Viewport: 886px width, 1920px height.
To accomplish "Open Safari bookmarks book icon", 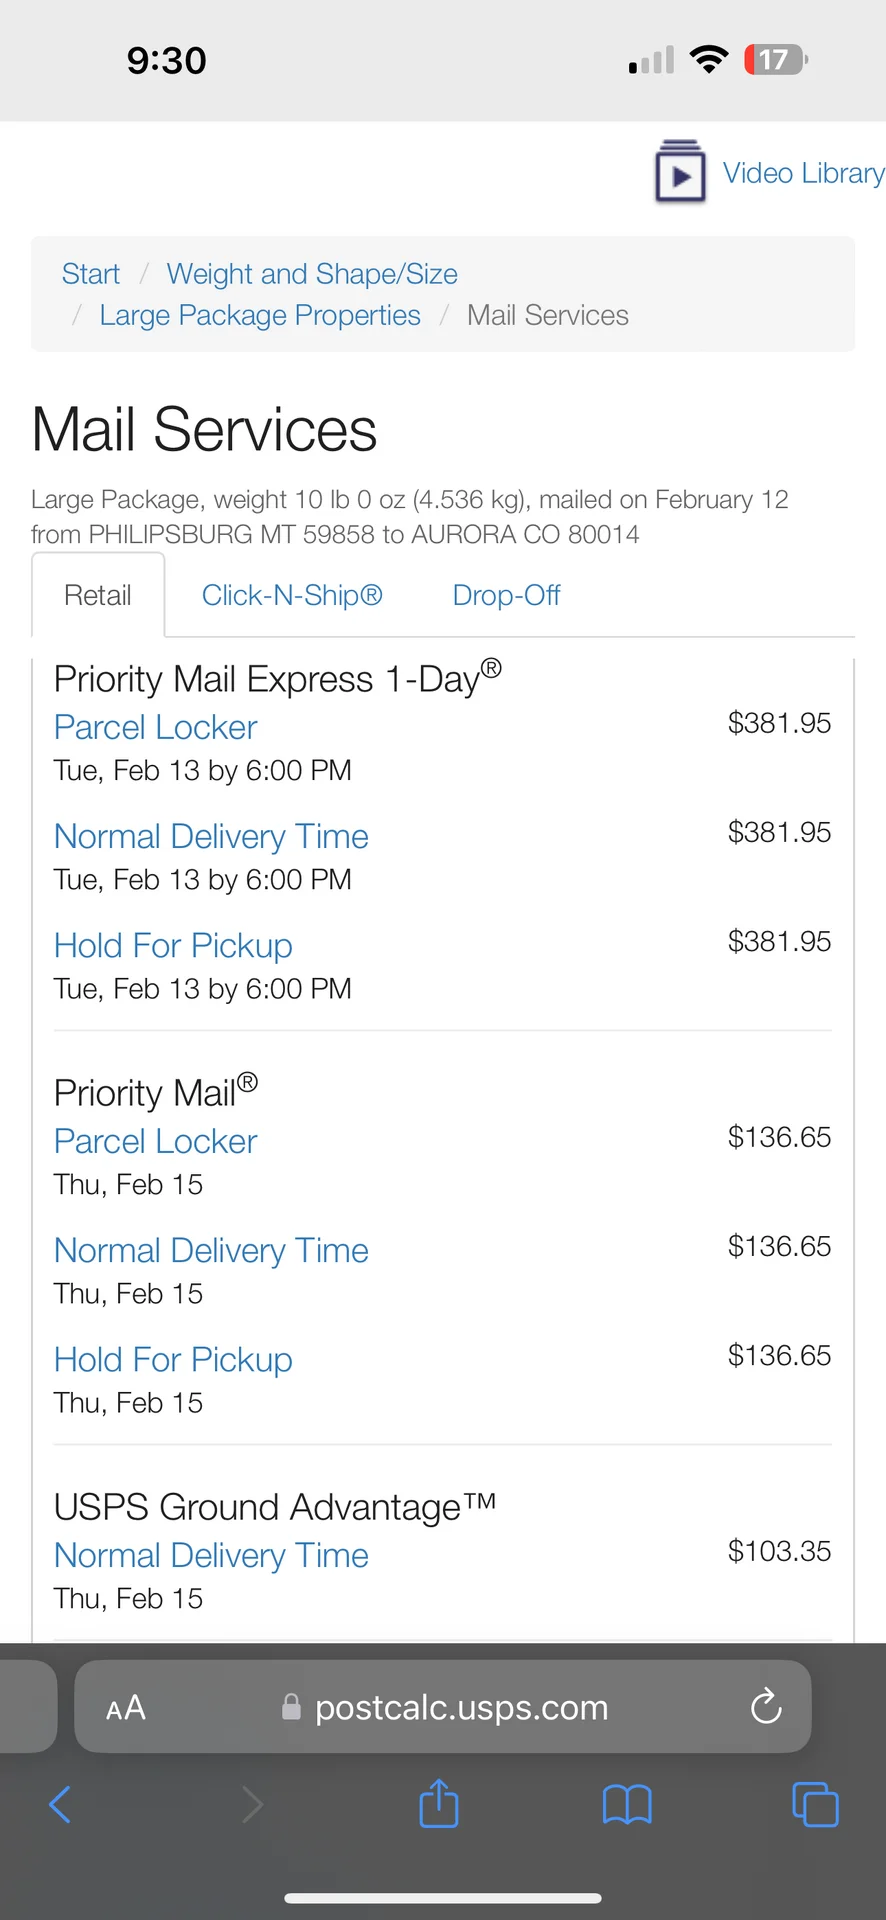I will [627, 1805].
